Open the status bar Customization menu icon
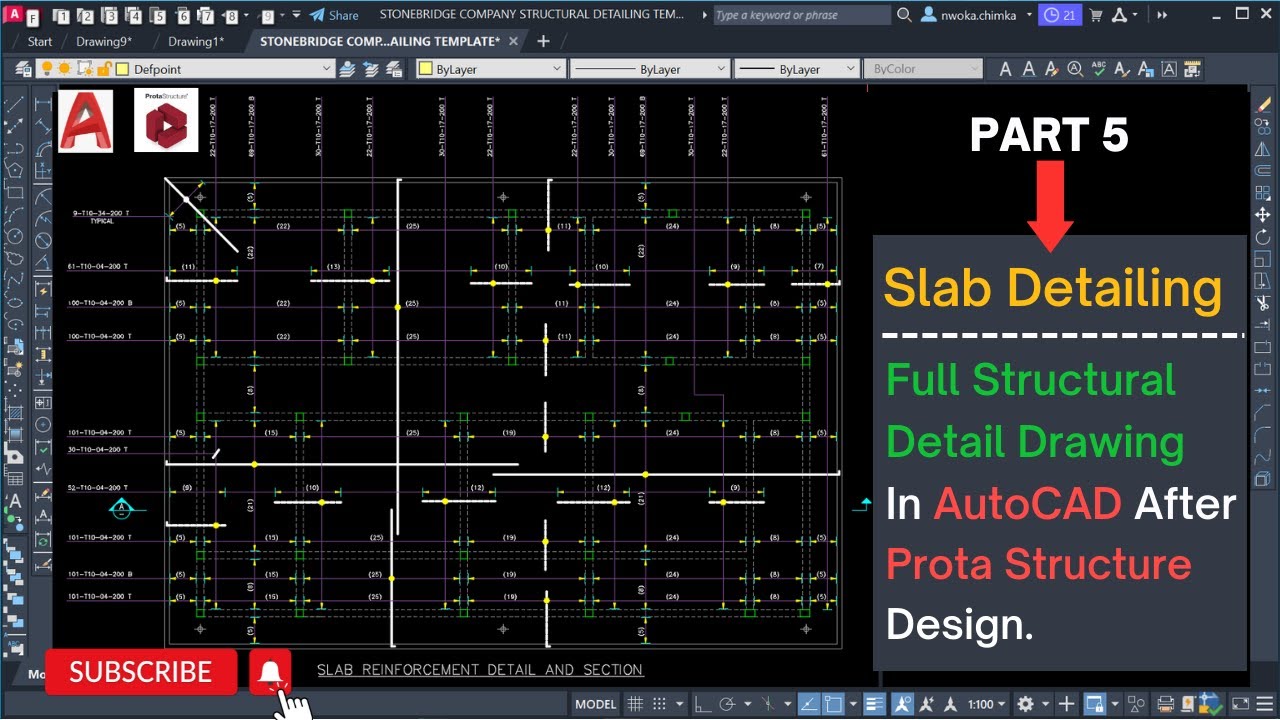The image size is (1280, 720). (1265, 704)
